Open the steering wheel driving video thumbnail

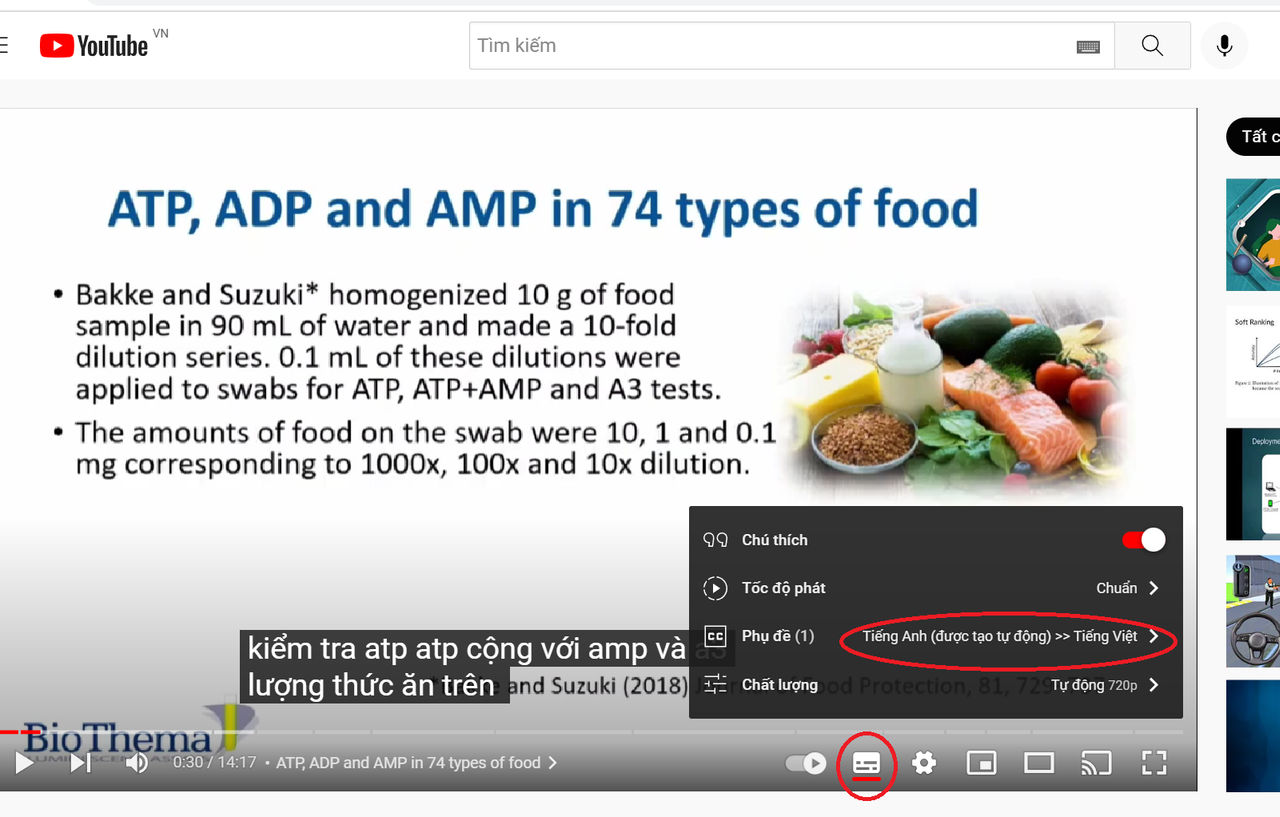(1253, 610)
